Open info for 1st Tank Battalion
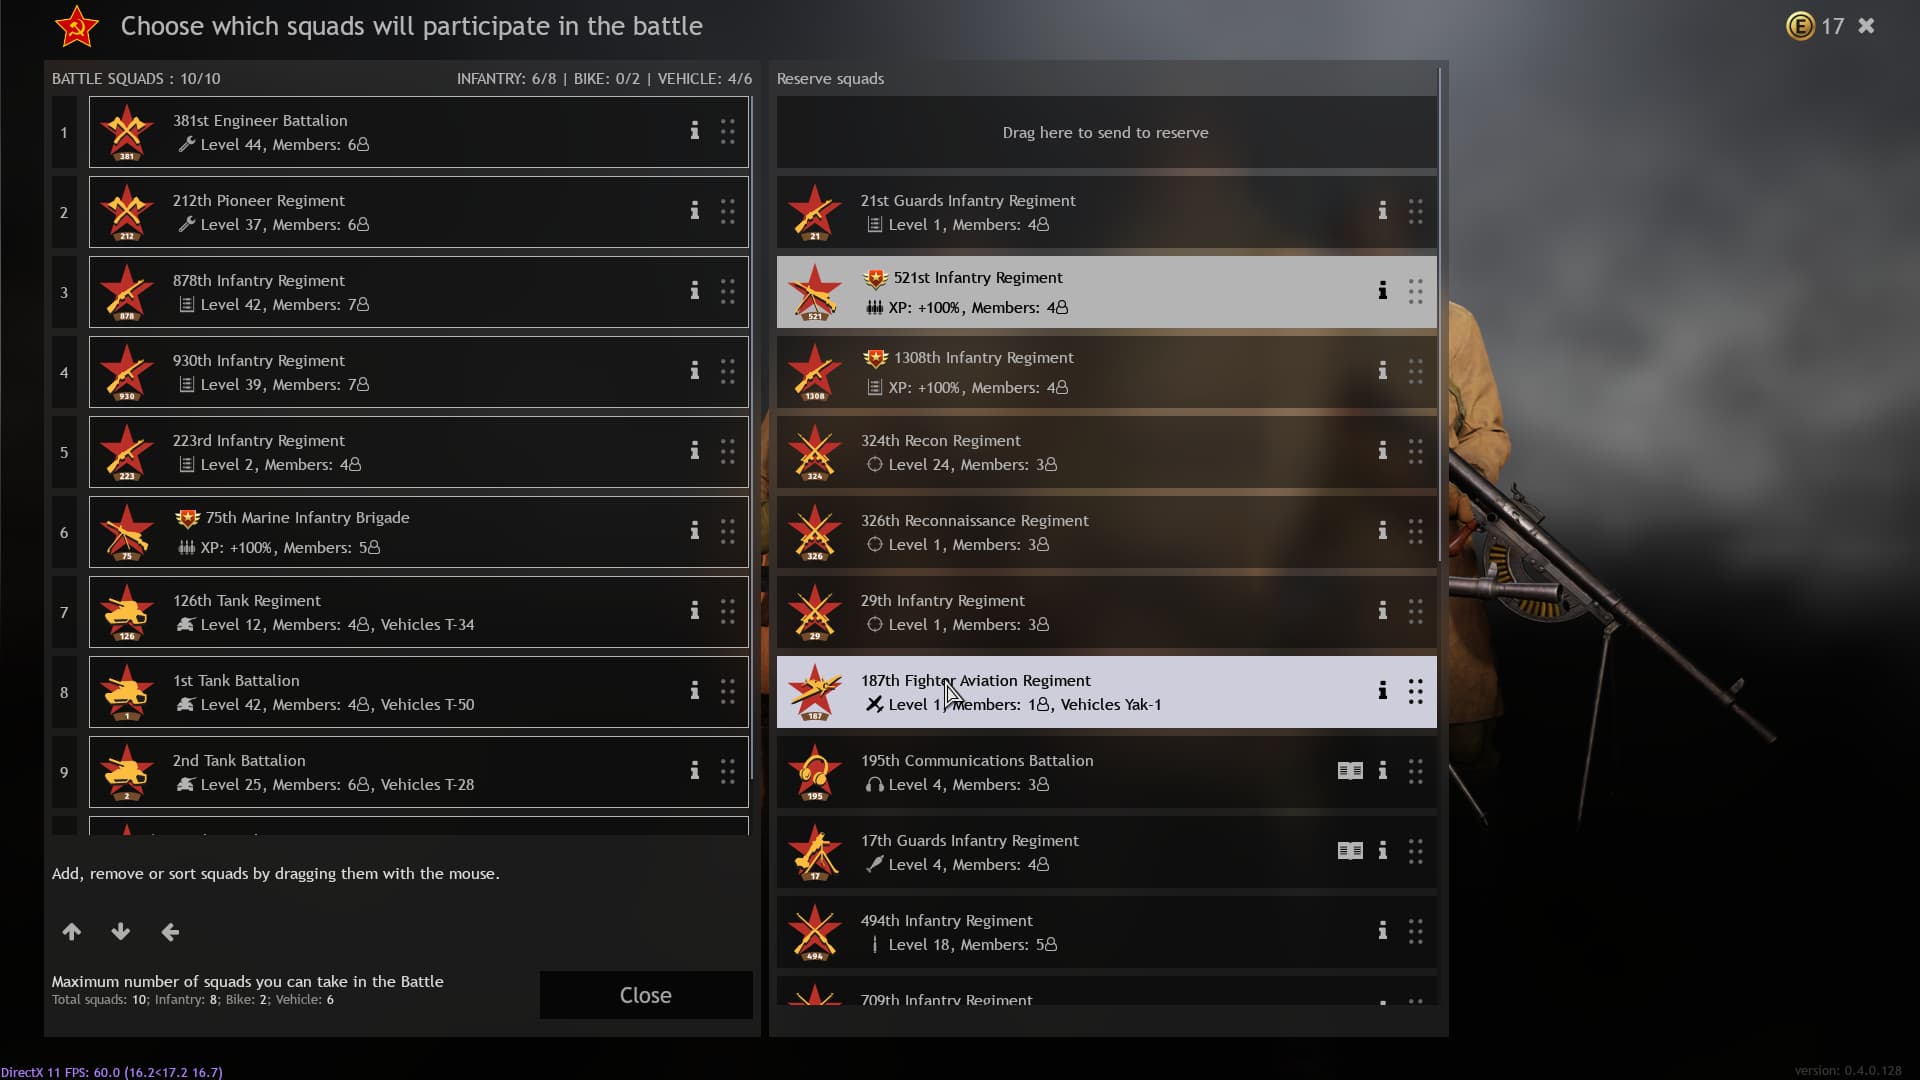The image size is (1920, 1080). click(694, 691)
